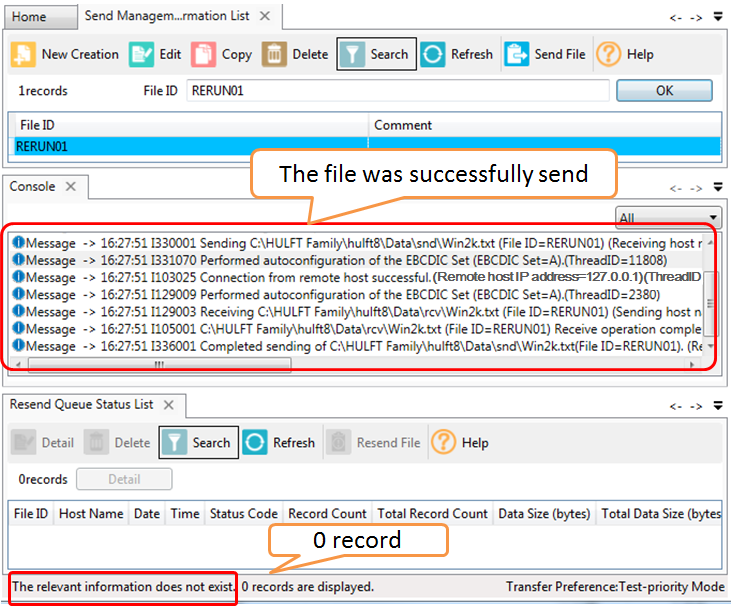Open view menu arrow of Console panel
734x612 pixels.
(x=718, y=187)
